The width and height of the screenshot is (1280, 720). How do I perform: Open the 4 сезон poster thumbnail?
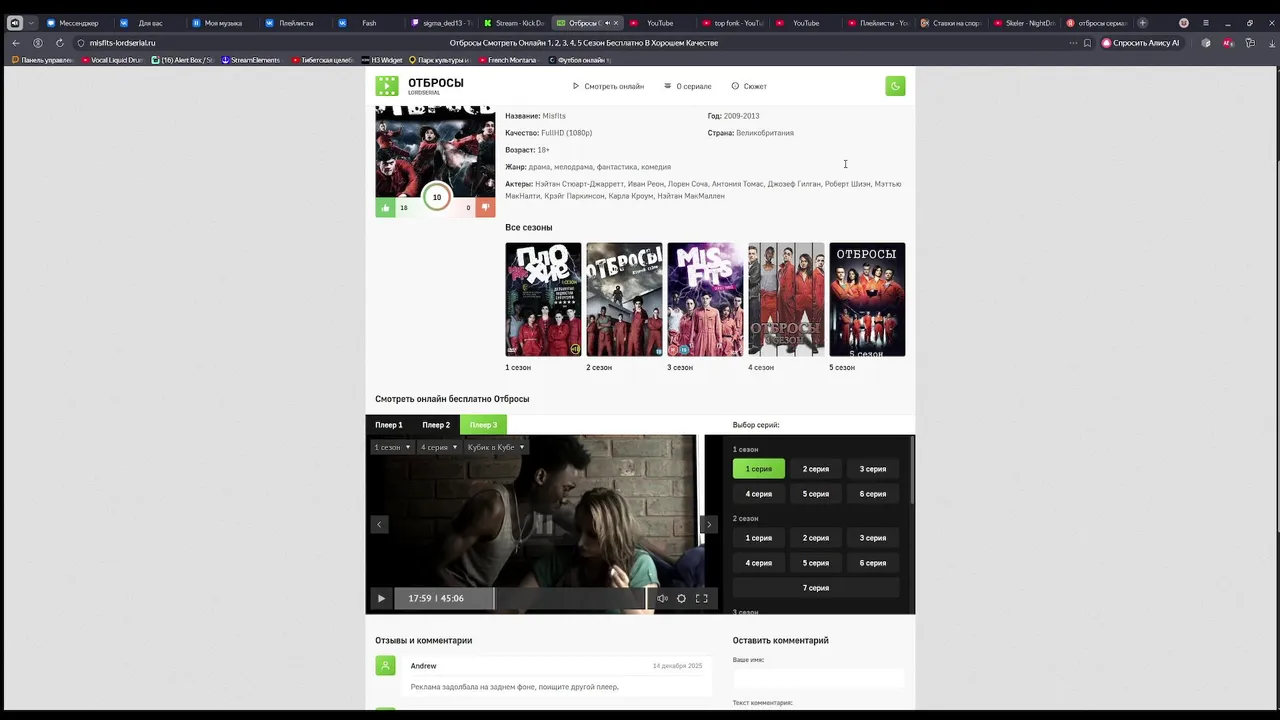[786, 299]
